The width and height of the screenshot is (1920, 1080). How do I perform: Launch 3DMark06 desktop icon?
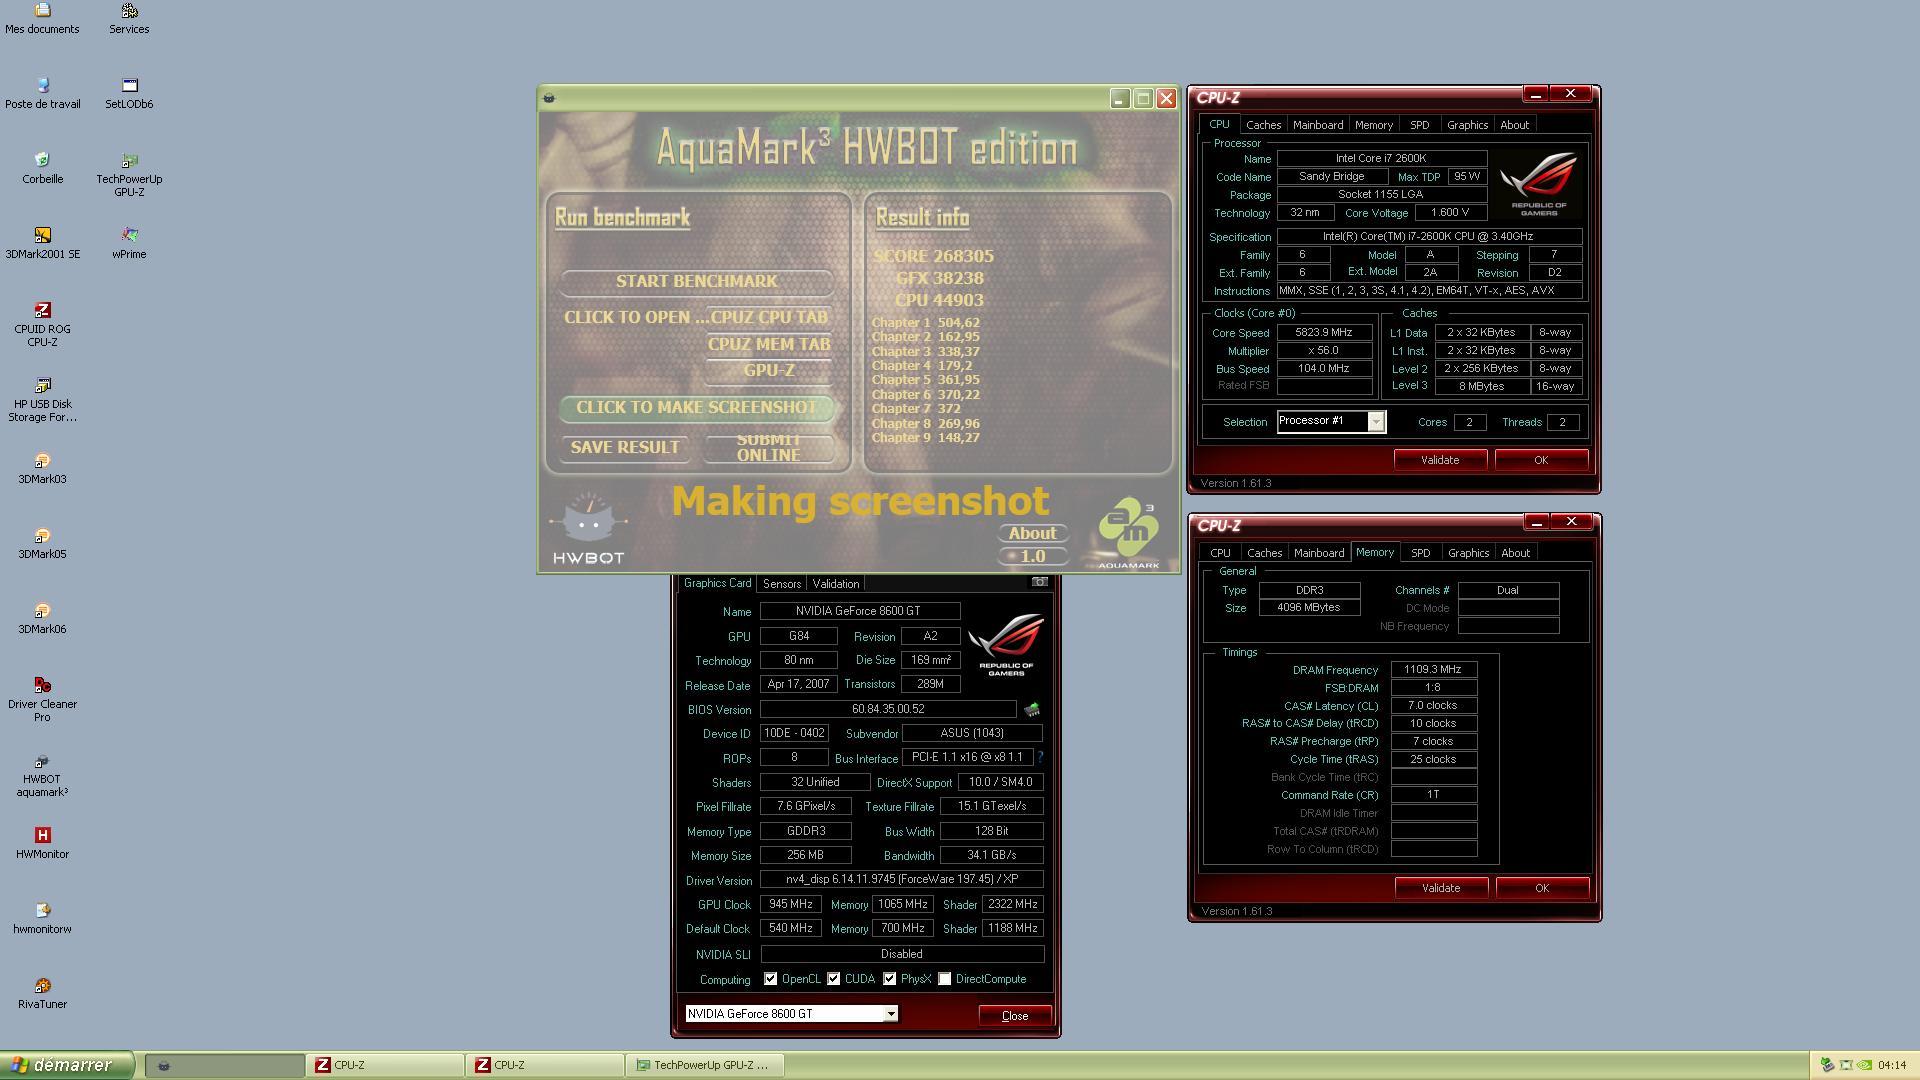[x=42, y=619]
